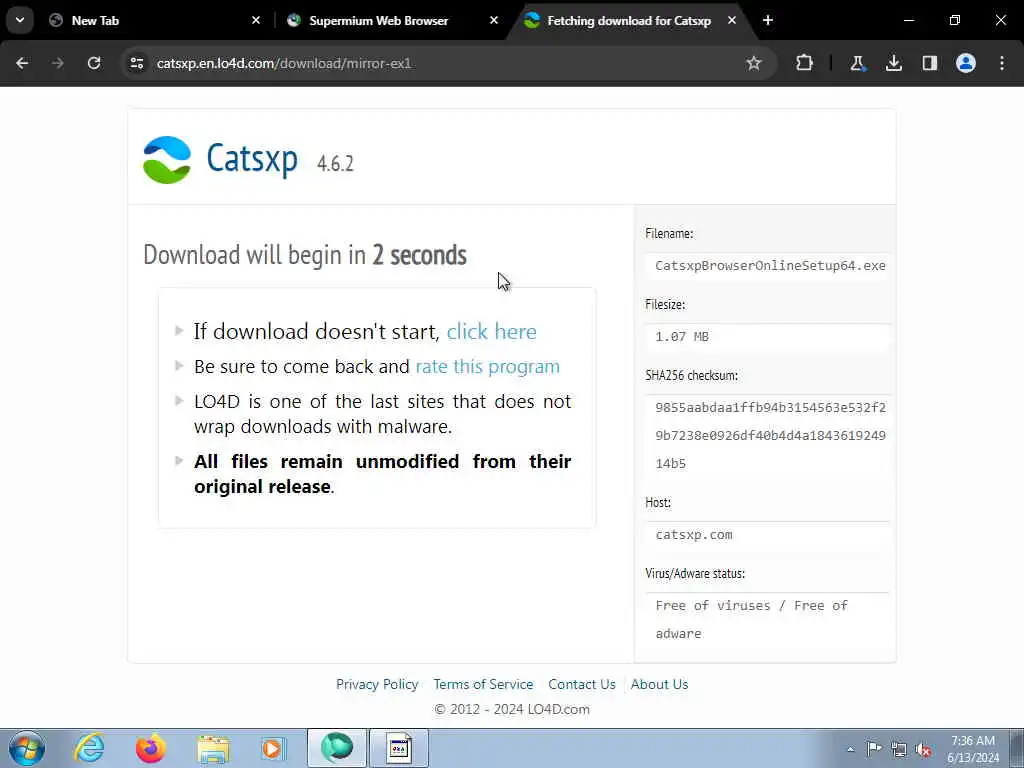Click the version number 4.6.2
1024x768 pixels.
(x=335, y=163)
